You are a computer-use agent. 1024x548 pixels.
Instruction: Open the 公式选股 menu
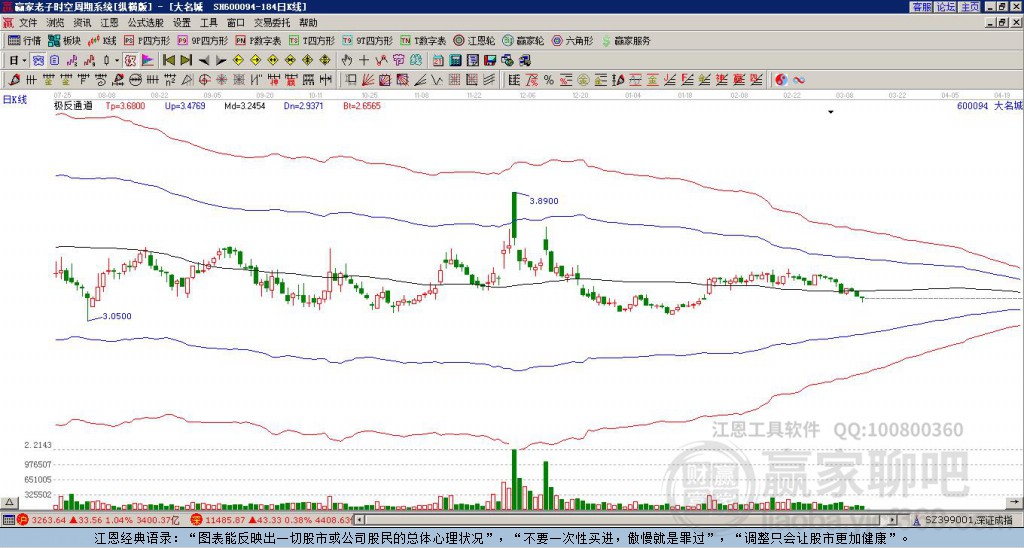[x=146, y=23]
